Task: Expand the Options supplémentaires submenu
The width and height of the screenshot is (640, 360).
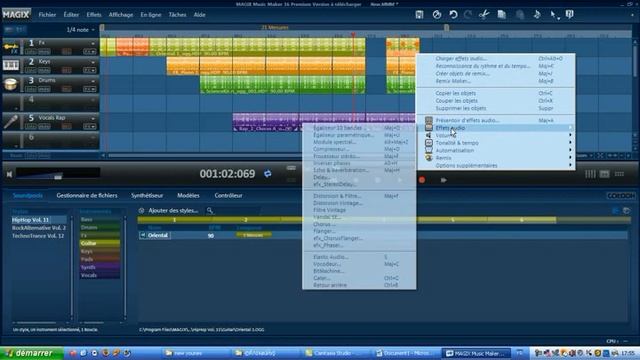Action: 496,165
